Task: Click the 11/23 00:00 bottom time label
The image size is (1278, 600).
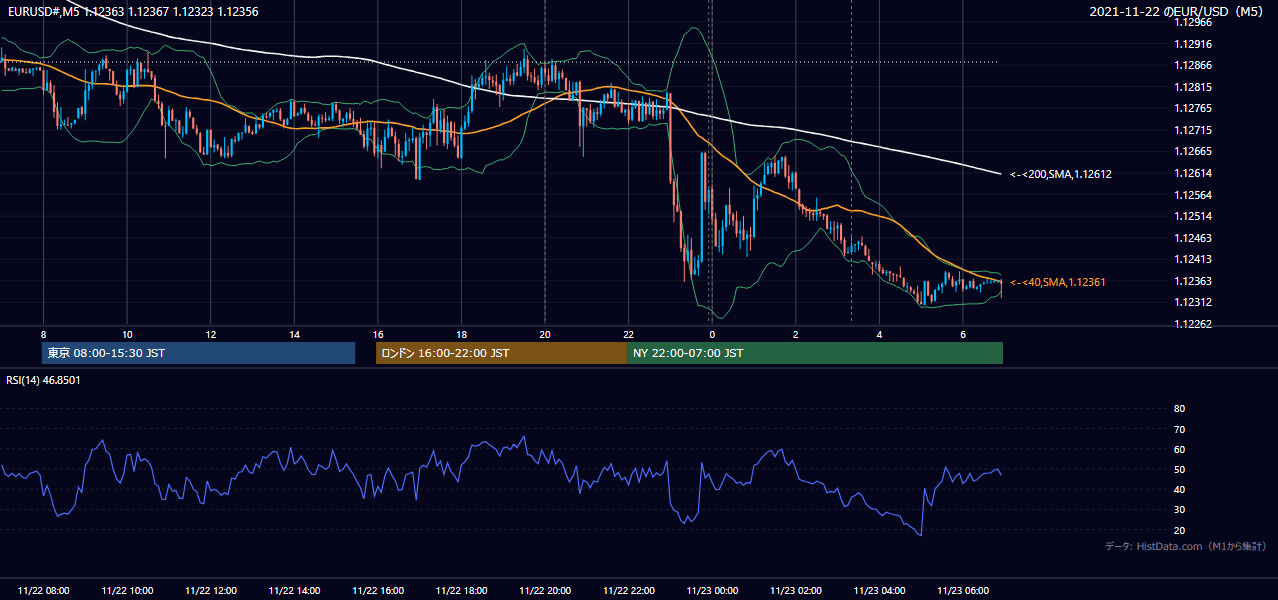Action: [x=712, y=591]
